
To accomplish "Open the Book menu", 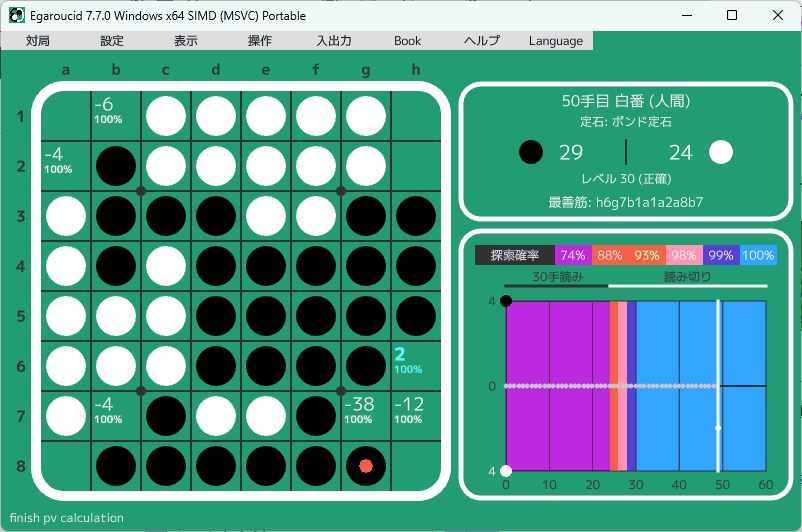I will (408, 41).
